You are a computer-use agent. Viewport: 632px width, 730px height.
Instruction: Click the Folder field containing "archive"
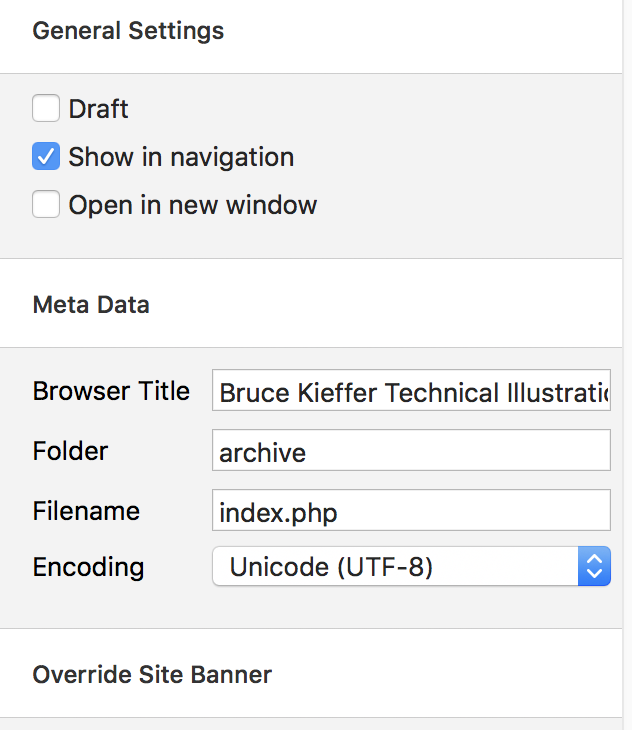410,451
